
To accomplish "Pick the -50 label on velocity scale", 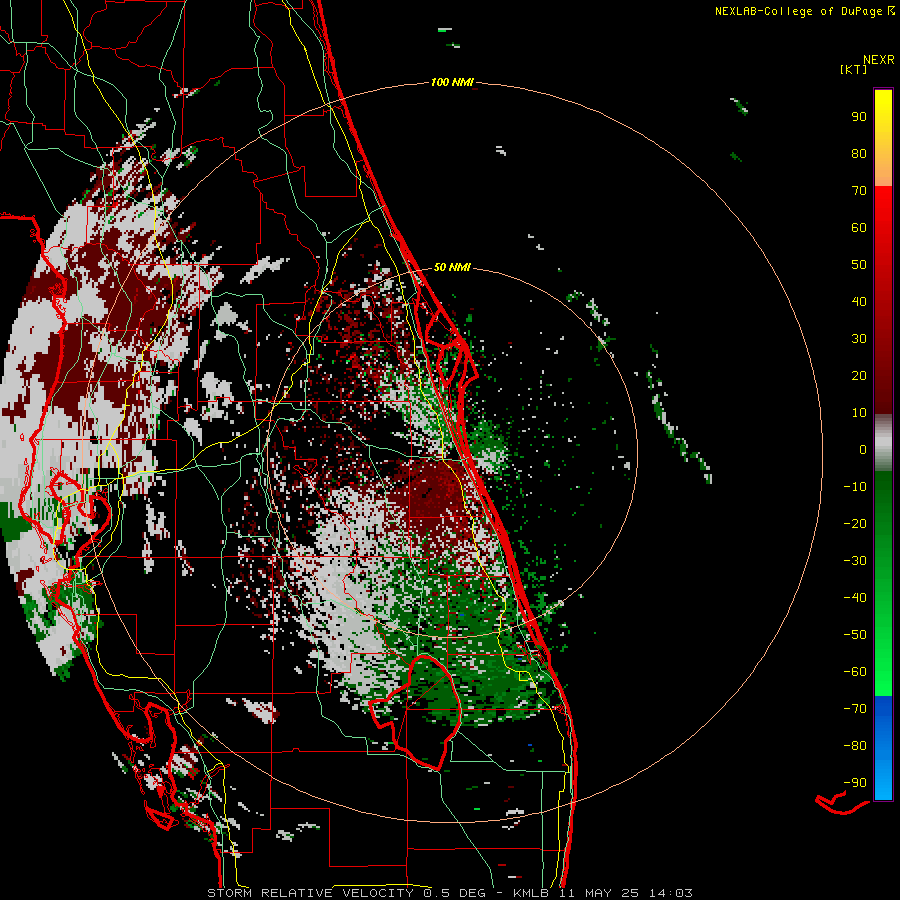I will pyautogui.click(x=855, y=635).
